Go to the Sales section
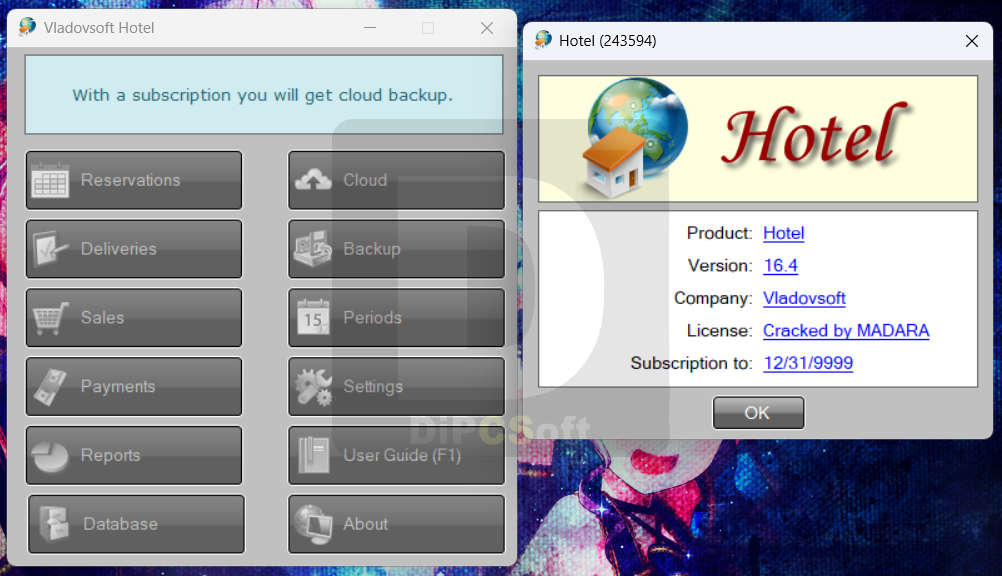1002x576 pixels. click(134, 318)
